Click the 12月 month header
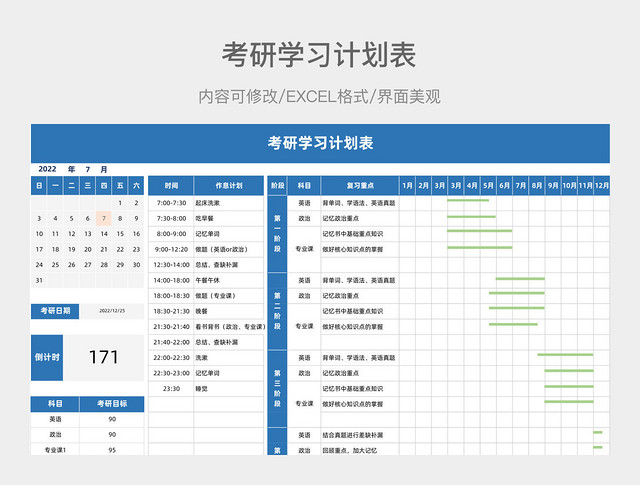The image size is (640, 485). tap(602, 186)
